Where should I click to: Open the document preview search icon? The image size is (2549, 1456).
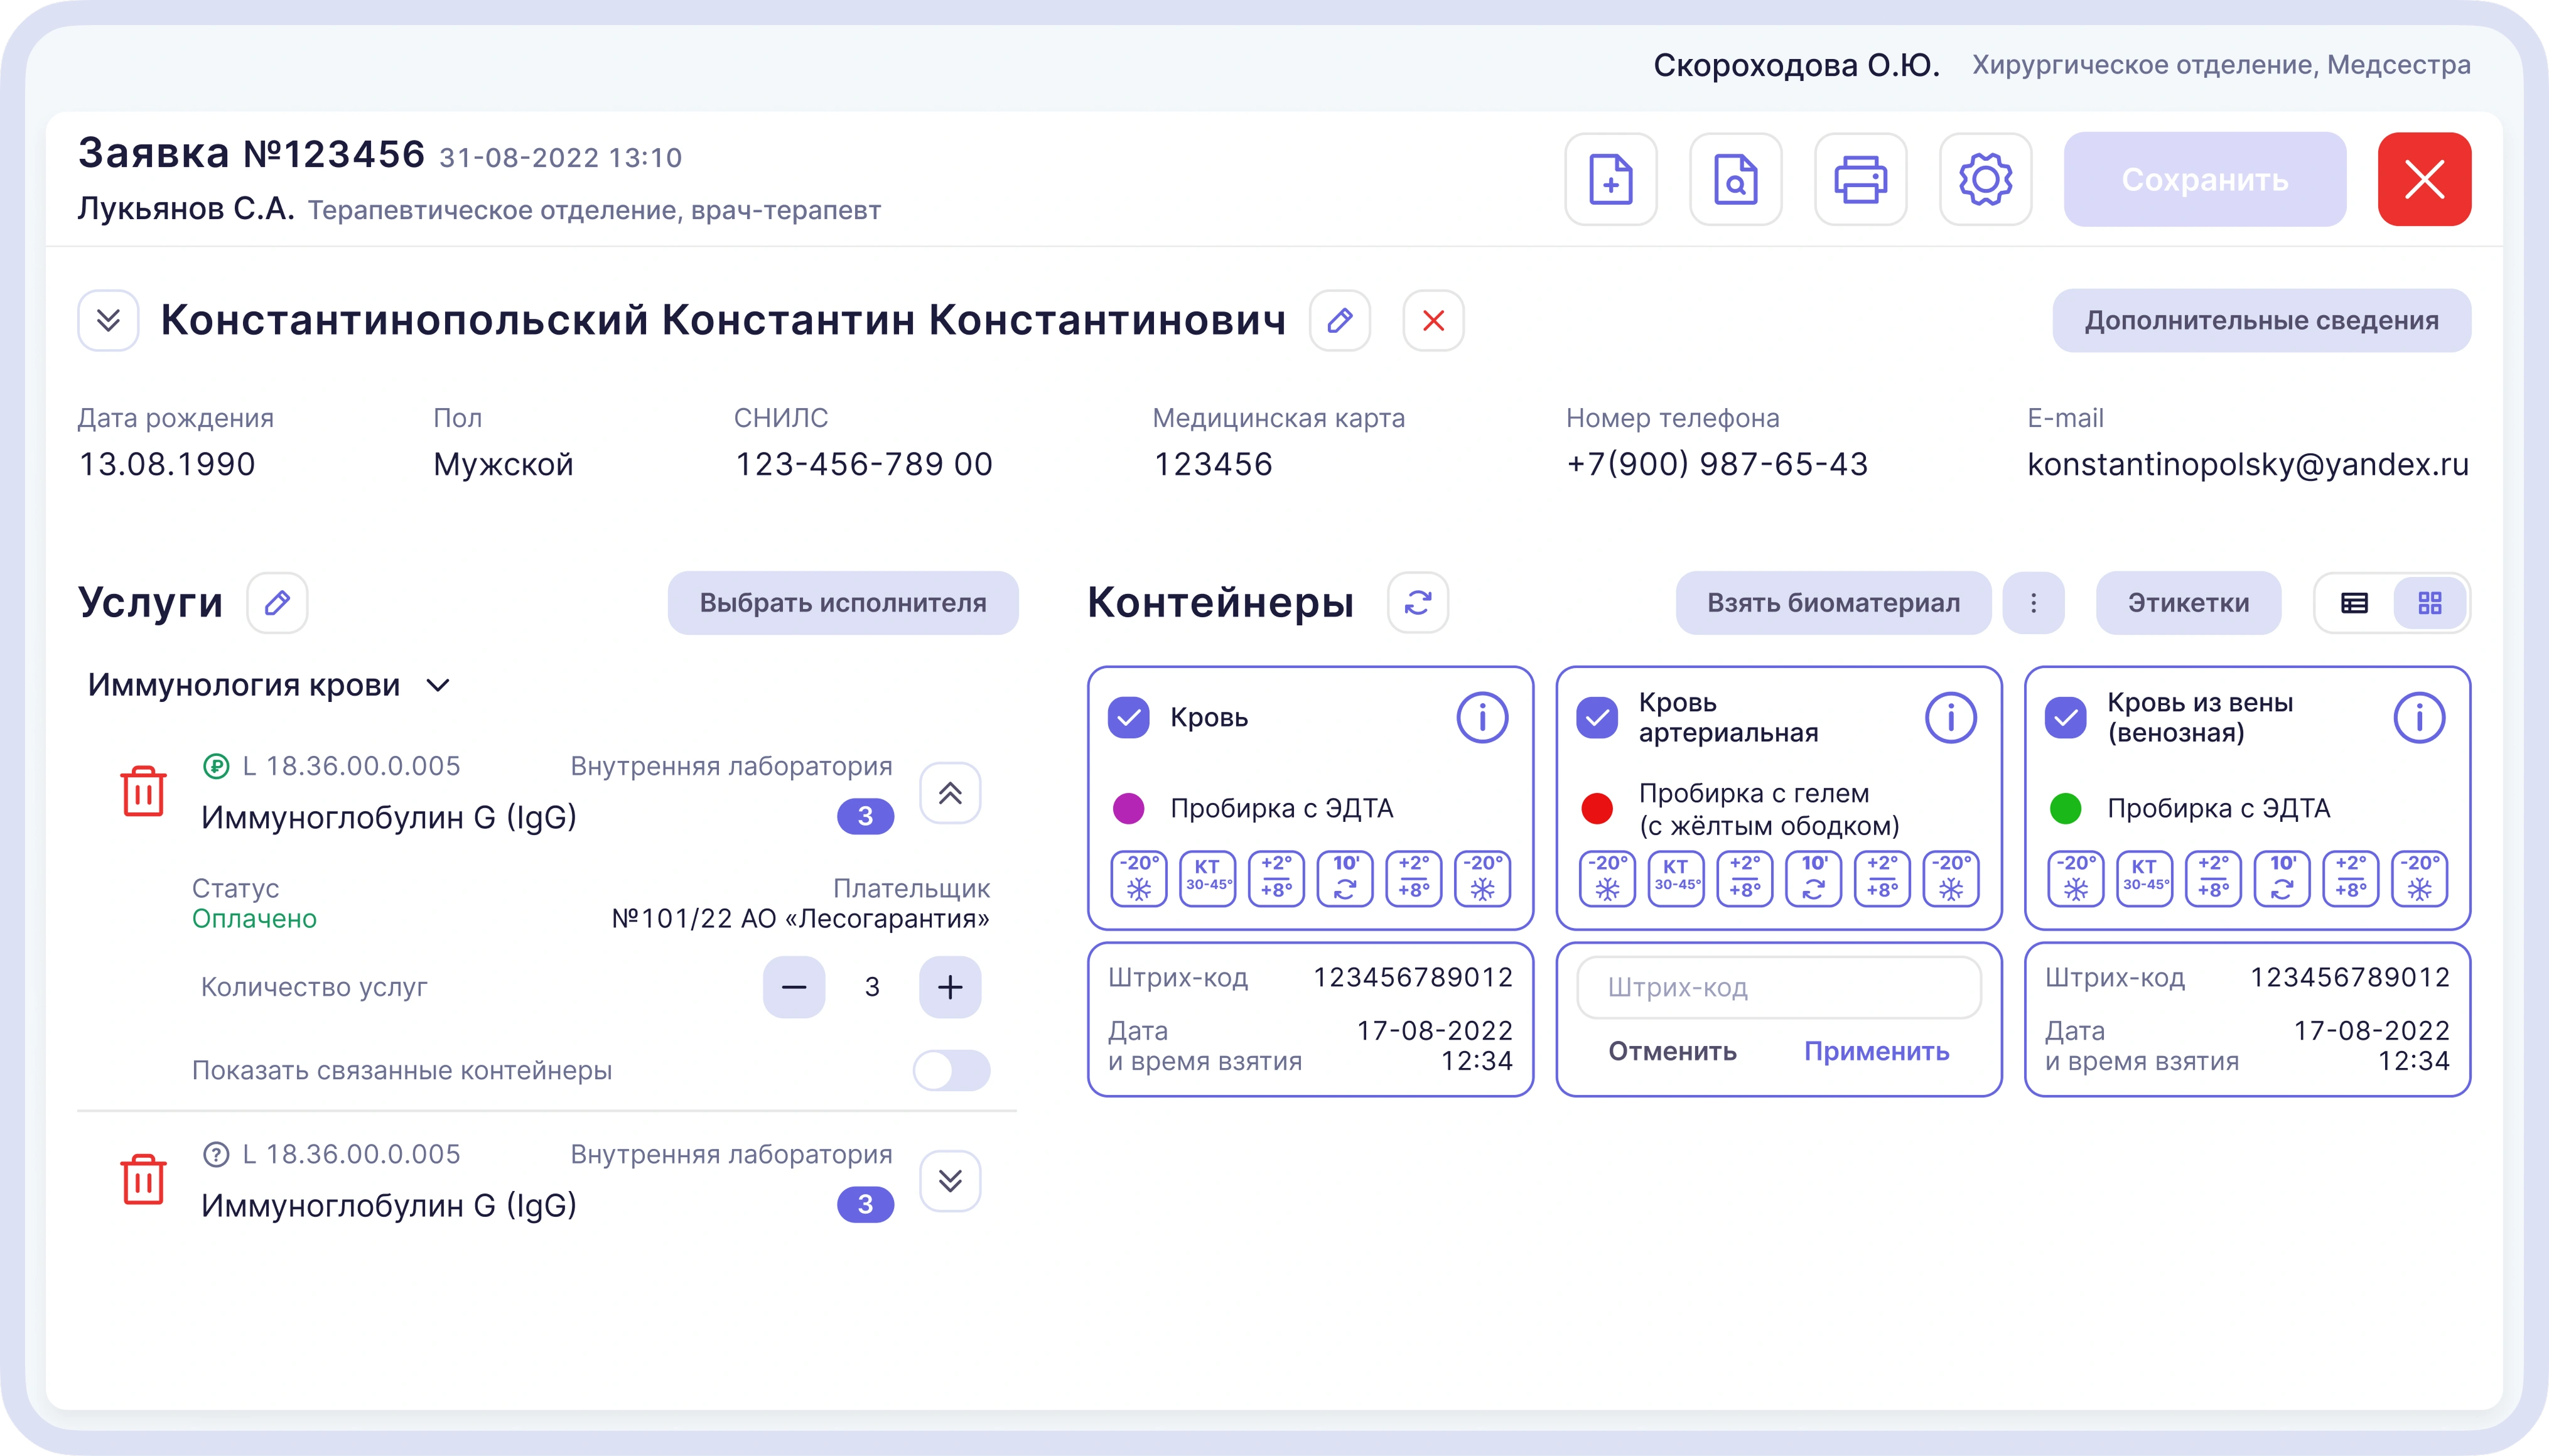click(x=1735, y=180)
